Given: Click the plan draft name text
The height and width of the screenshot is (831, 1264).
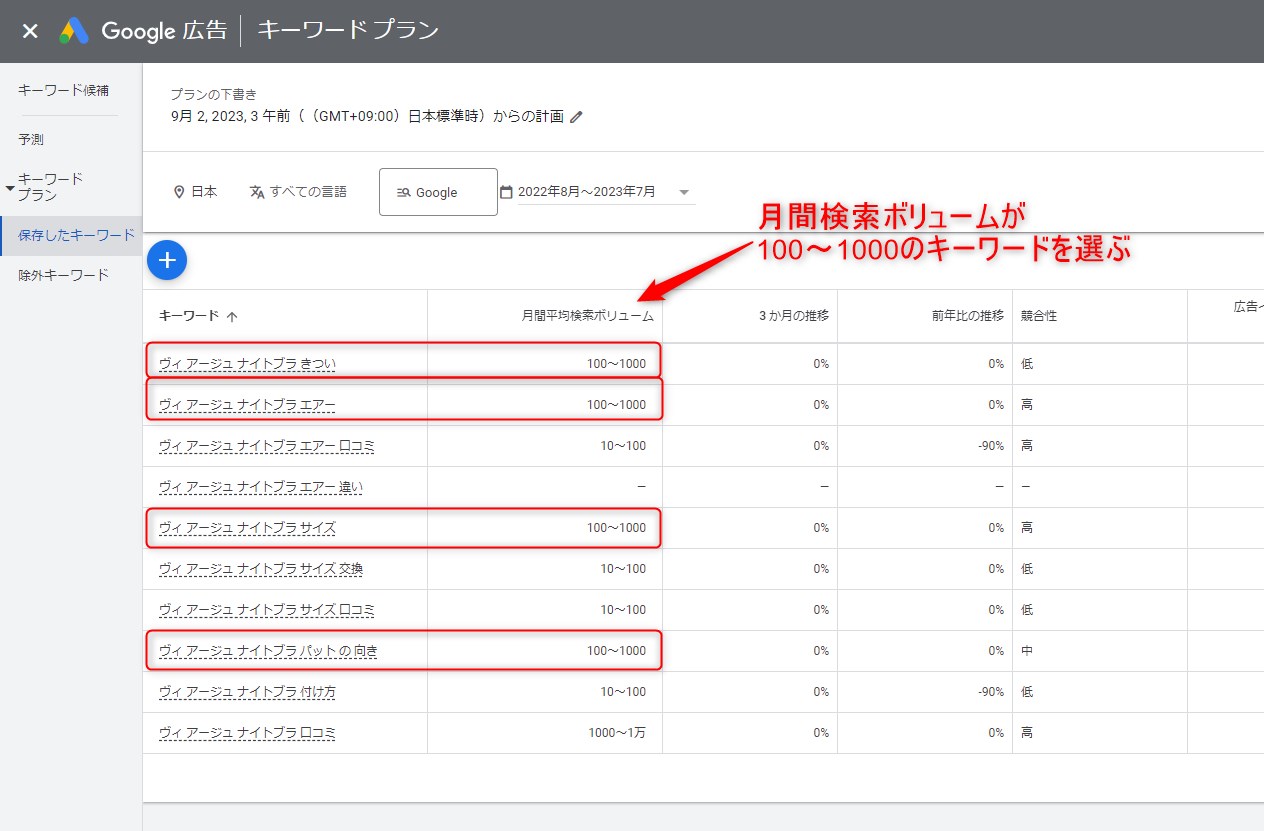Looking at the screenshot, I should (368, 117).
